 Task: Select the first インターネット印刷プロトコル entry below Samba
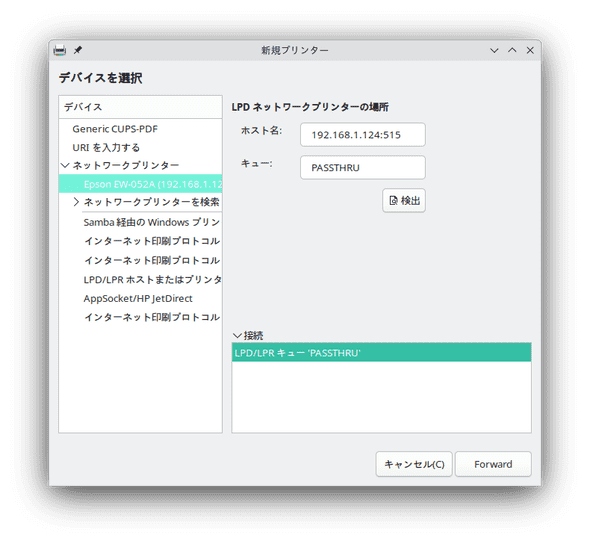click(x=140, y=241)
